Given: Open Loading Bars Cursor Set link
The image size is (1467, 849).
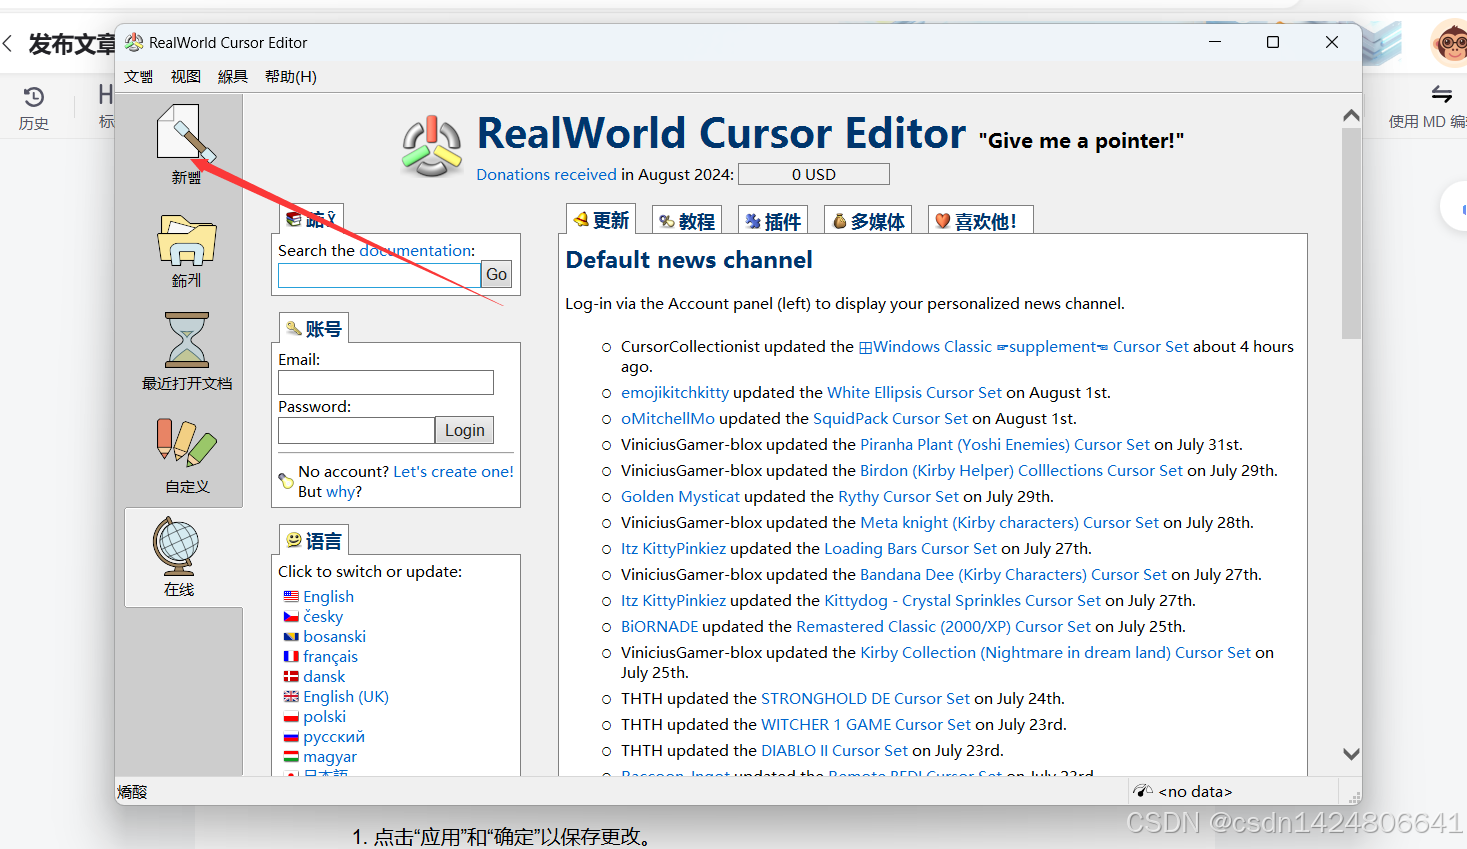Looking at the screenshot, I should 910,548.
